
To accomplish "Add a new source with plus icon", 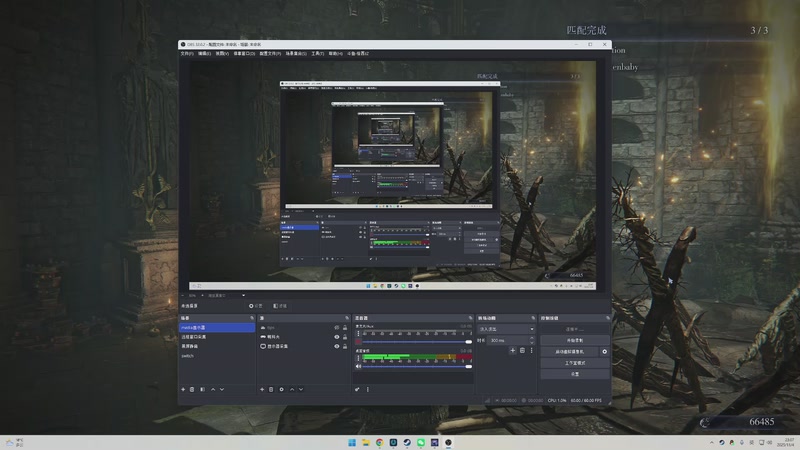I will coord(262,389).
